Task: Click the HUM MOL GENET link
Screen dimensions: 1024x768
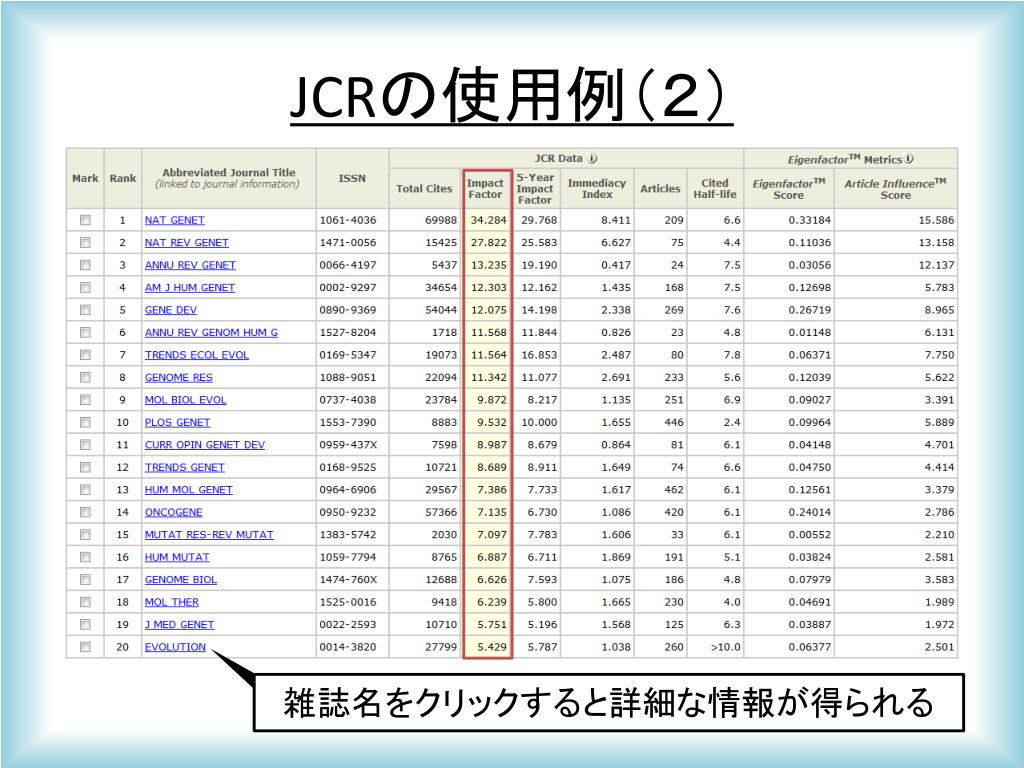Action: (188, 490)
